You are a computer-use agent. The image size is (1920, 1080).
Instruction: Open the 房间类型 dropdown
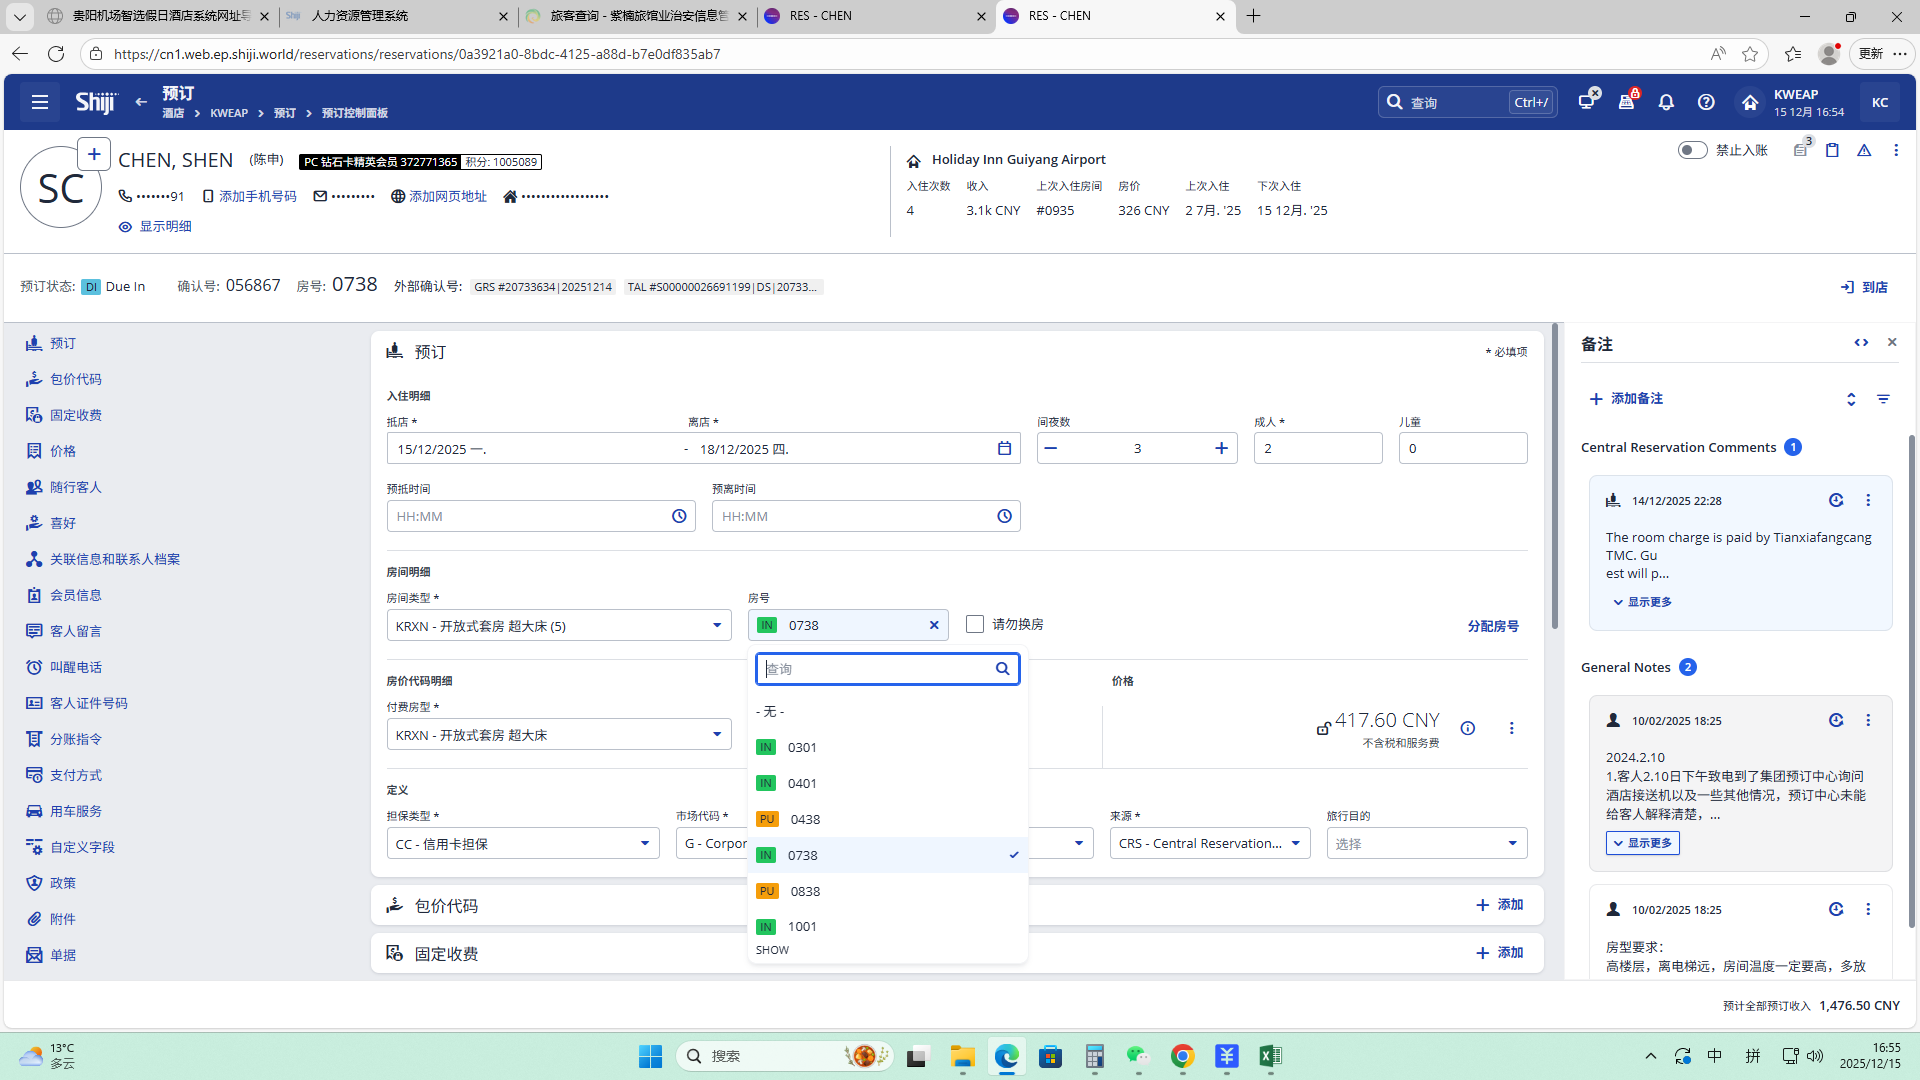[x=716, y=626]
